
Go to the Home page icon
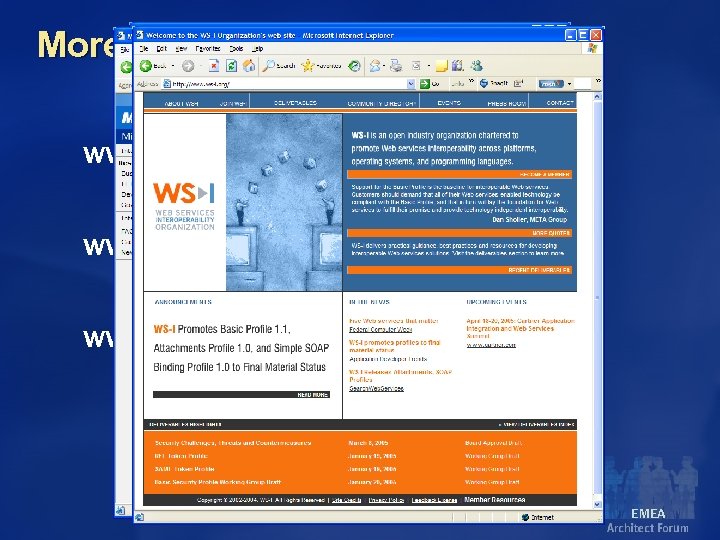(x=249, y=66)
